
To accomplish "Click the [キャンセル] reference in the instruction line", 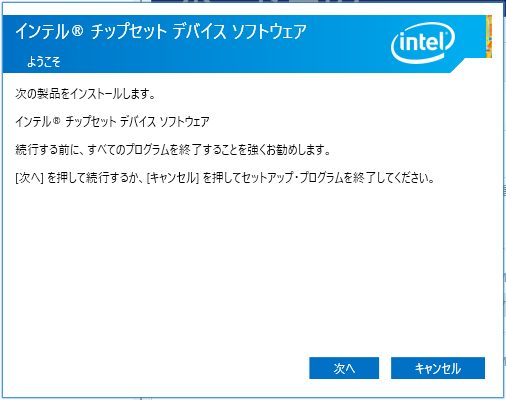I will click(173, 178).
